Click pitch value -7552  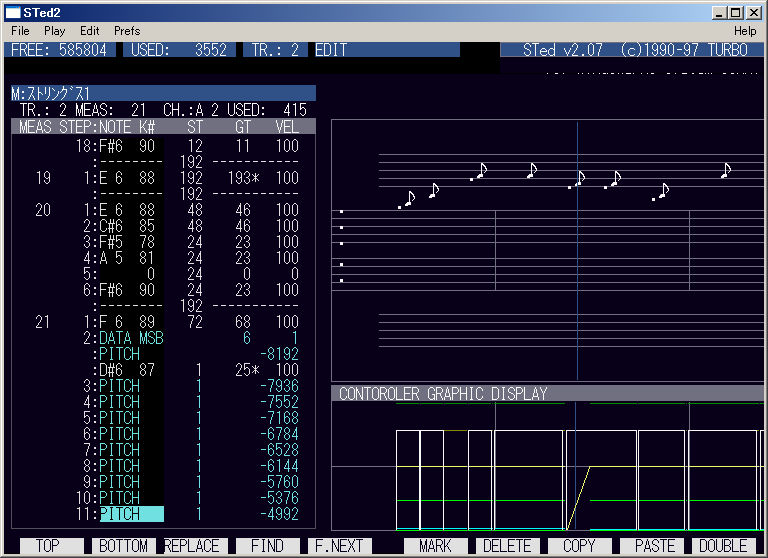pyautogui.click(x=279, y=402)
